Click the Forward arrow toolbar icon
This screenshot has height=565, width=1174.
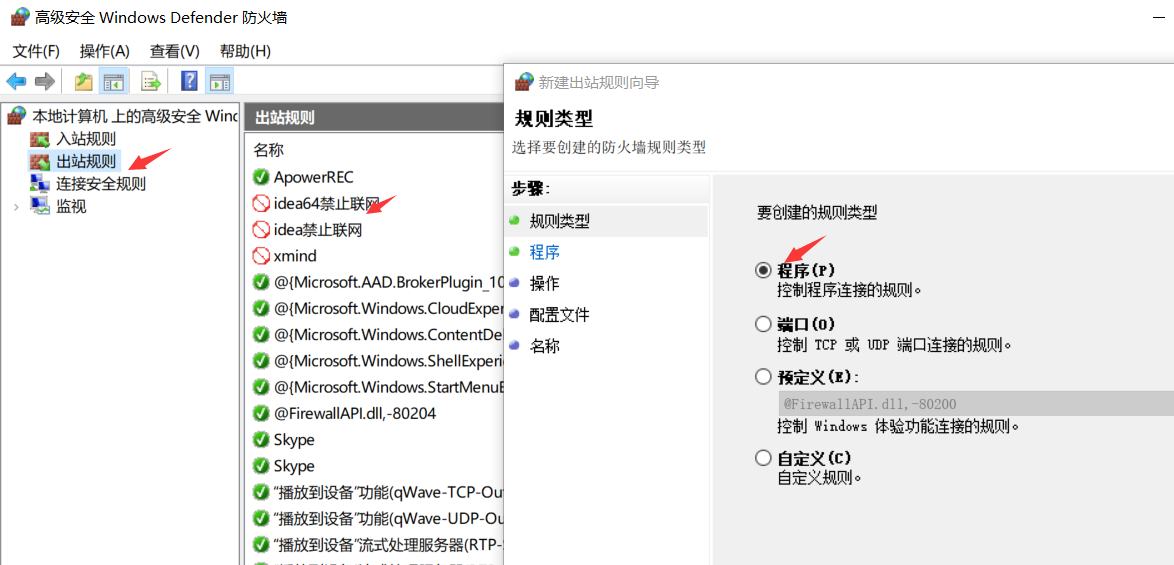coord(45,82)
